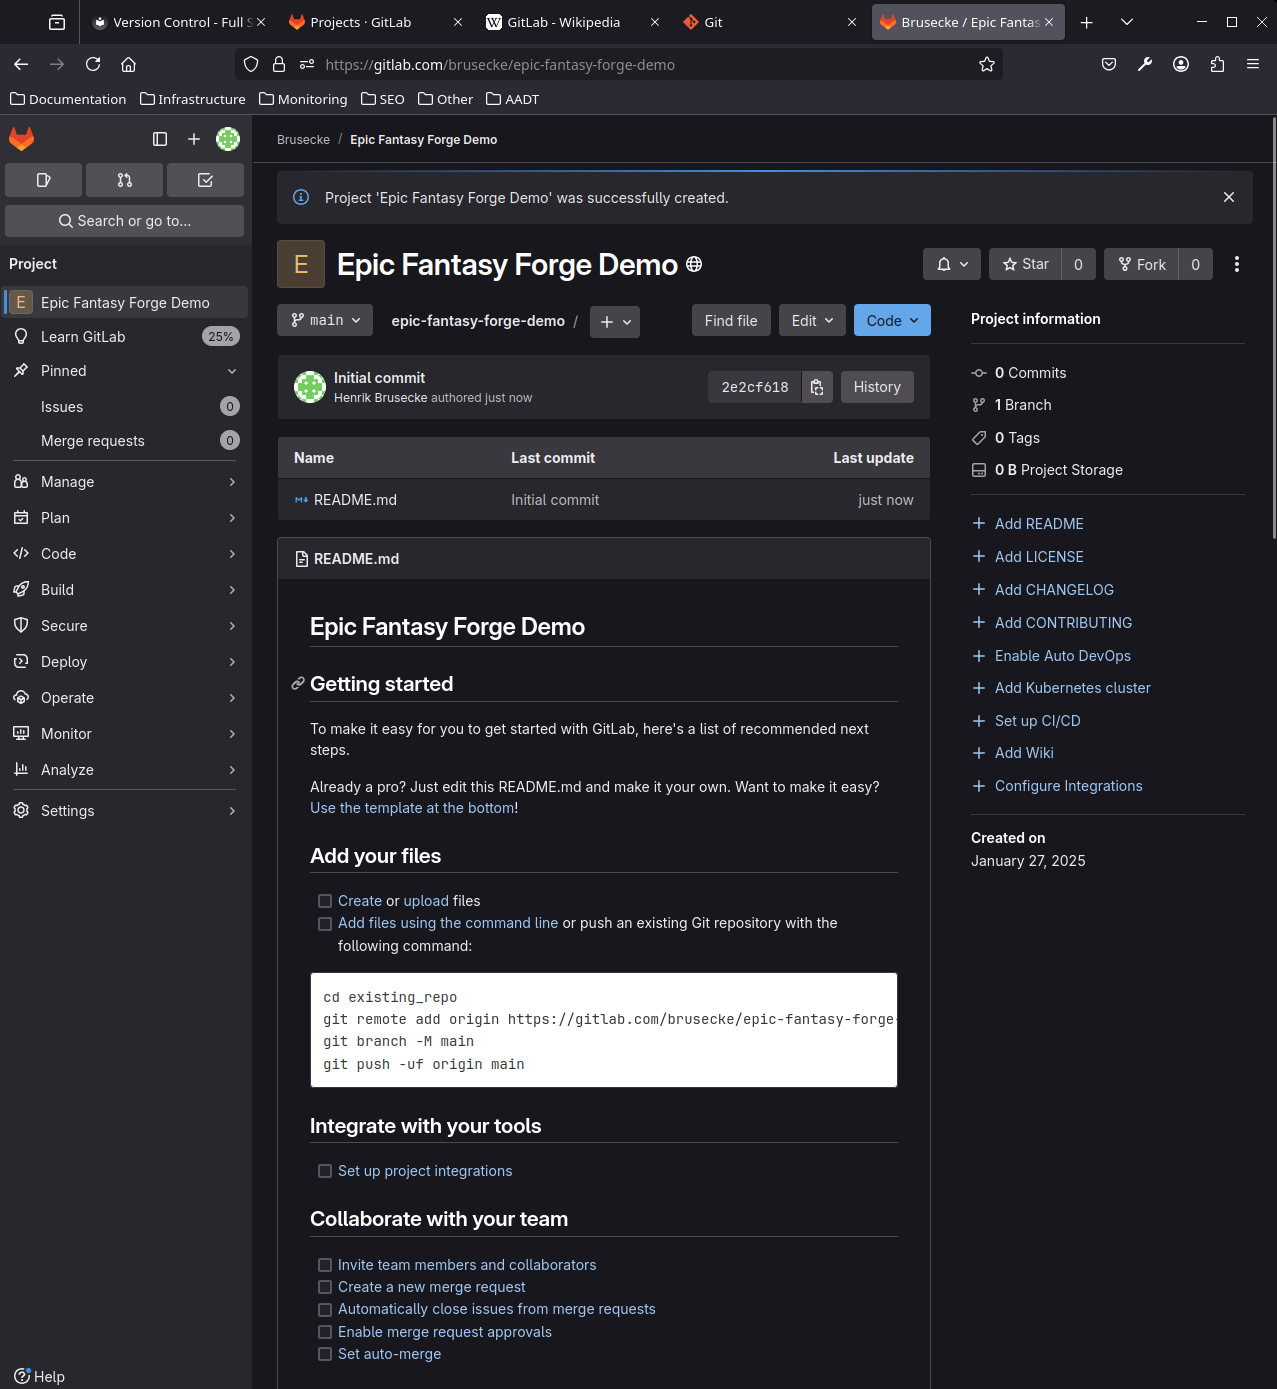Check the 'Create or upload files' checkbox

coord(325,901)
